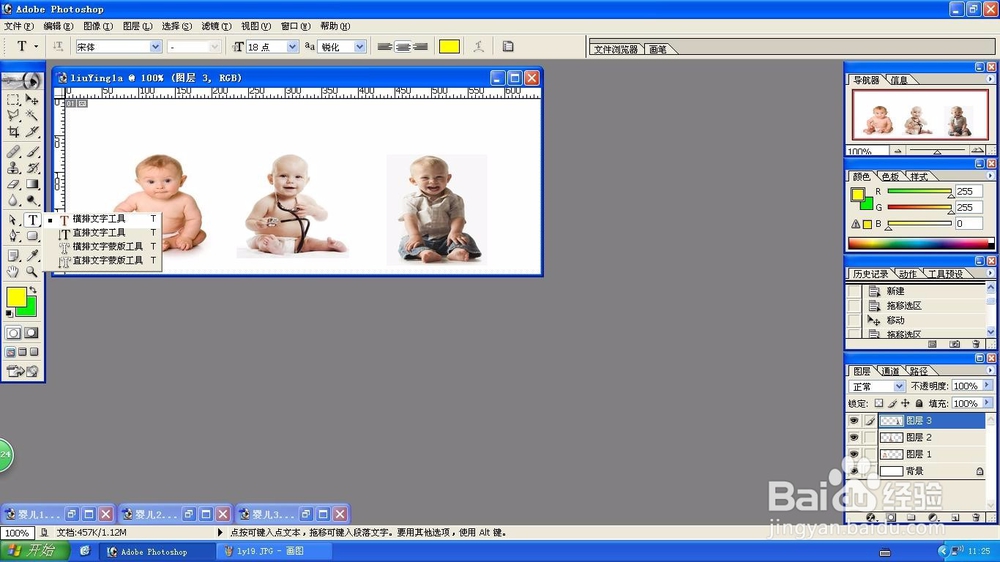This screenshot has height=562, width=1000.
Task: Click Windows 开始 start button
Action: (x=34, y=551)
